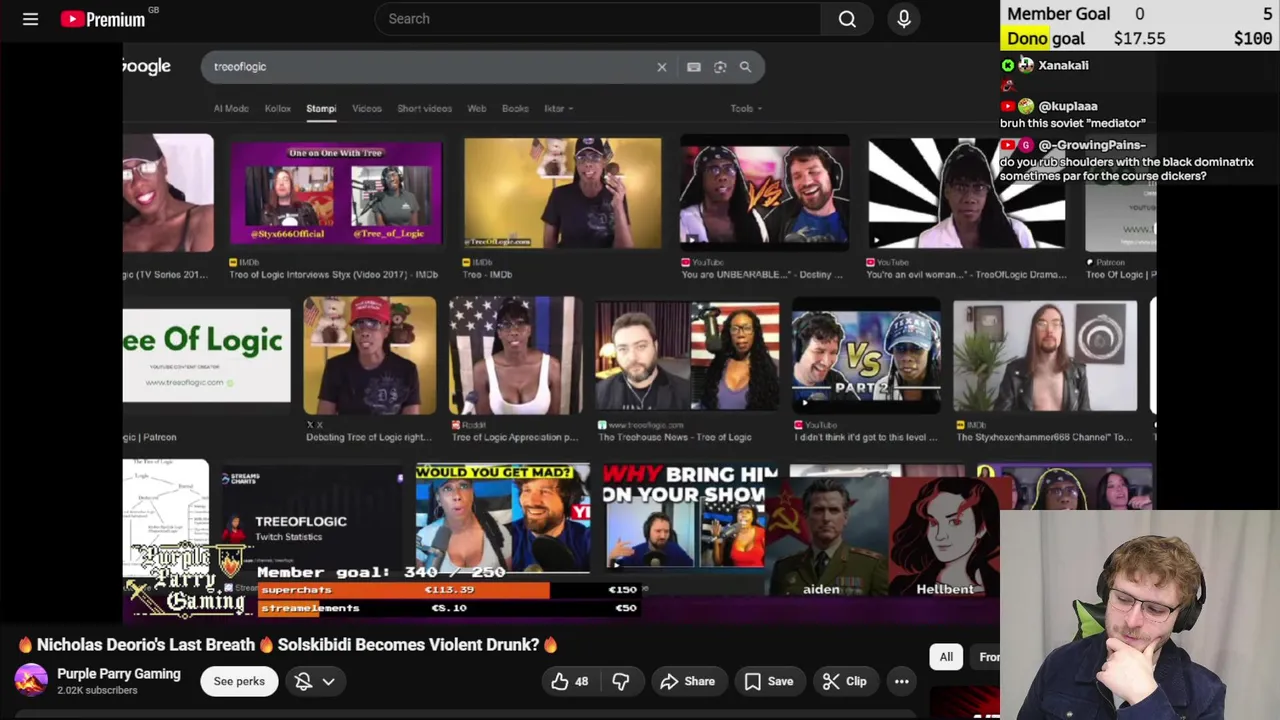This screenshot has width=1280, height=720.
Task: Click the Clip scissors button
Action: coord(845,681)
